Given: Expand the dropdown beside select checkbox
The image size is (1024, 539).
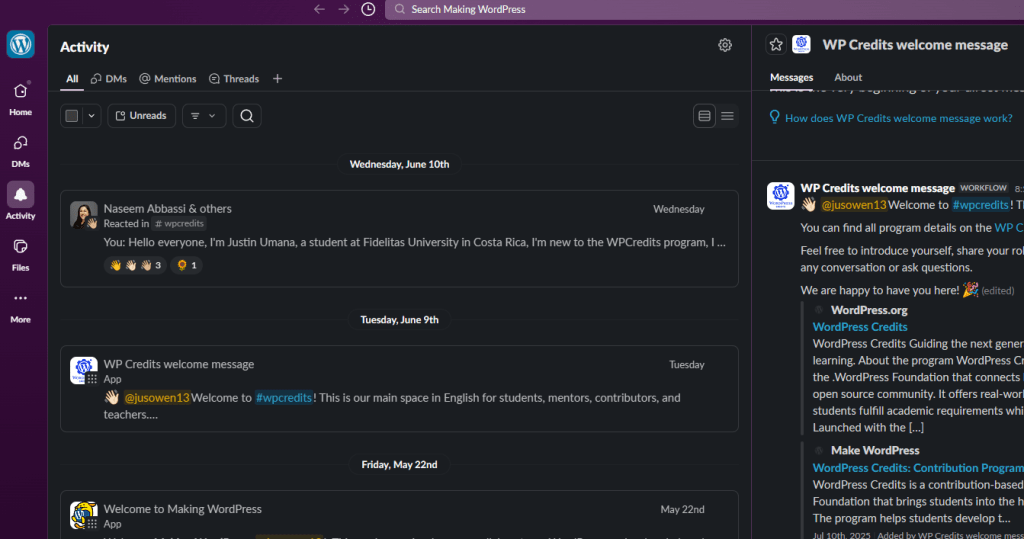Looking at the screenshot, I should coord(91,116).
